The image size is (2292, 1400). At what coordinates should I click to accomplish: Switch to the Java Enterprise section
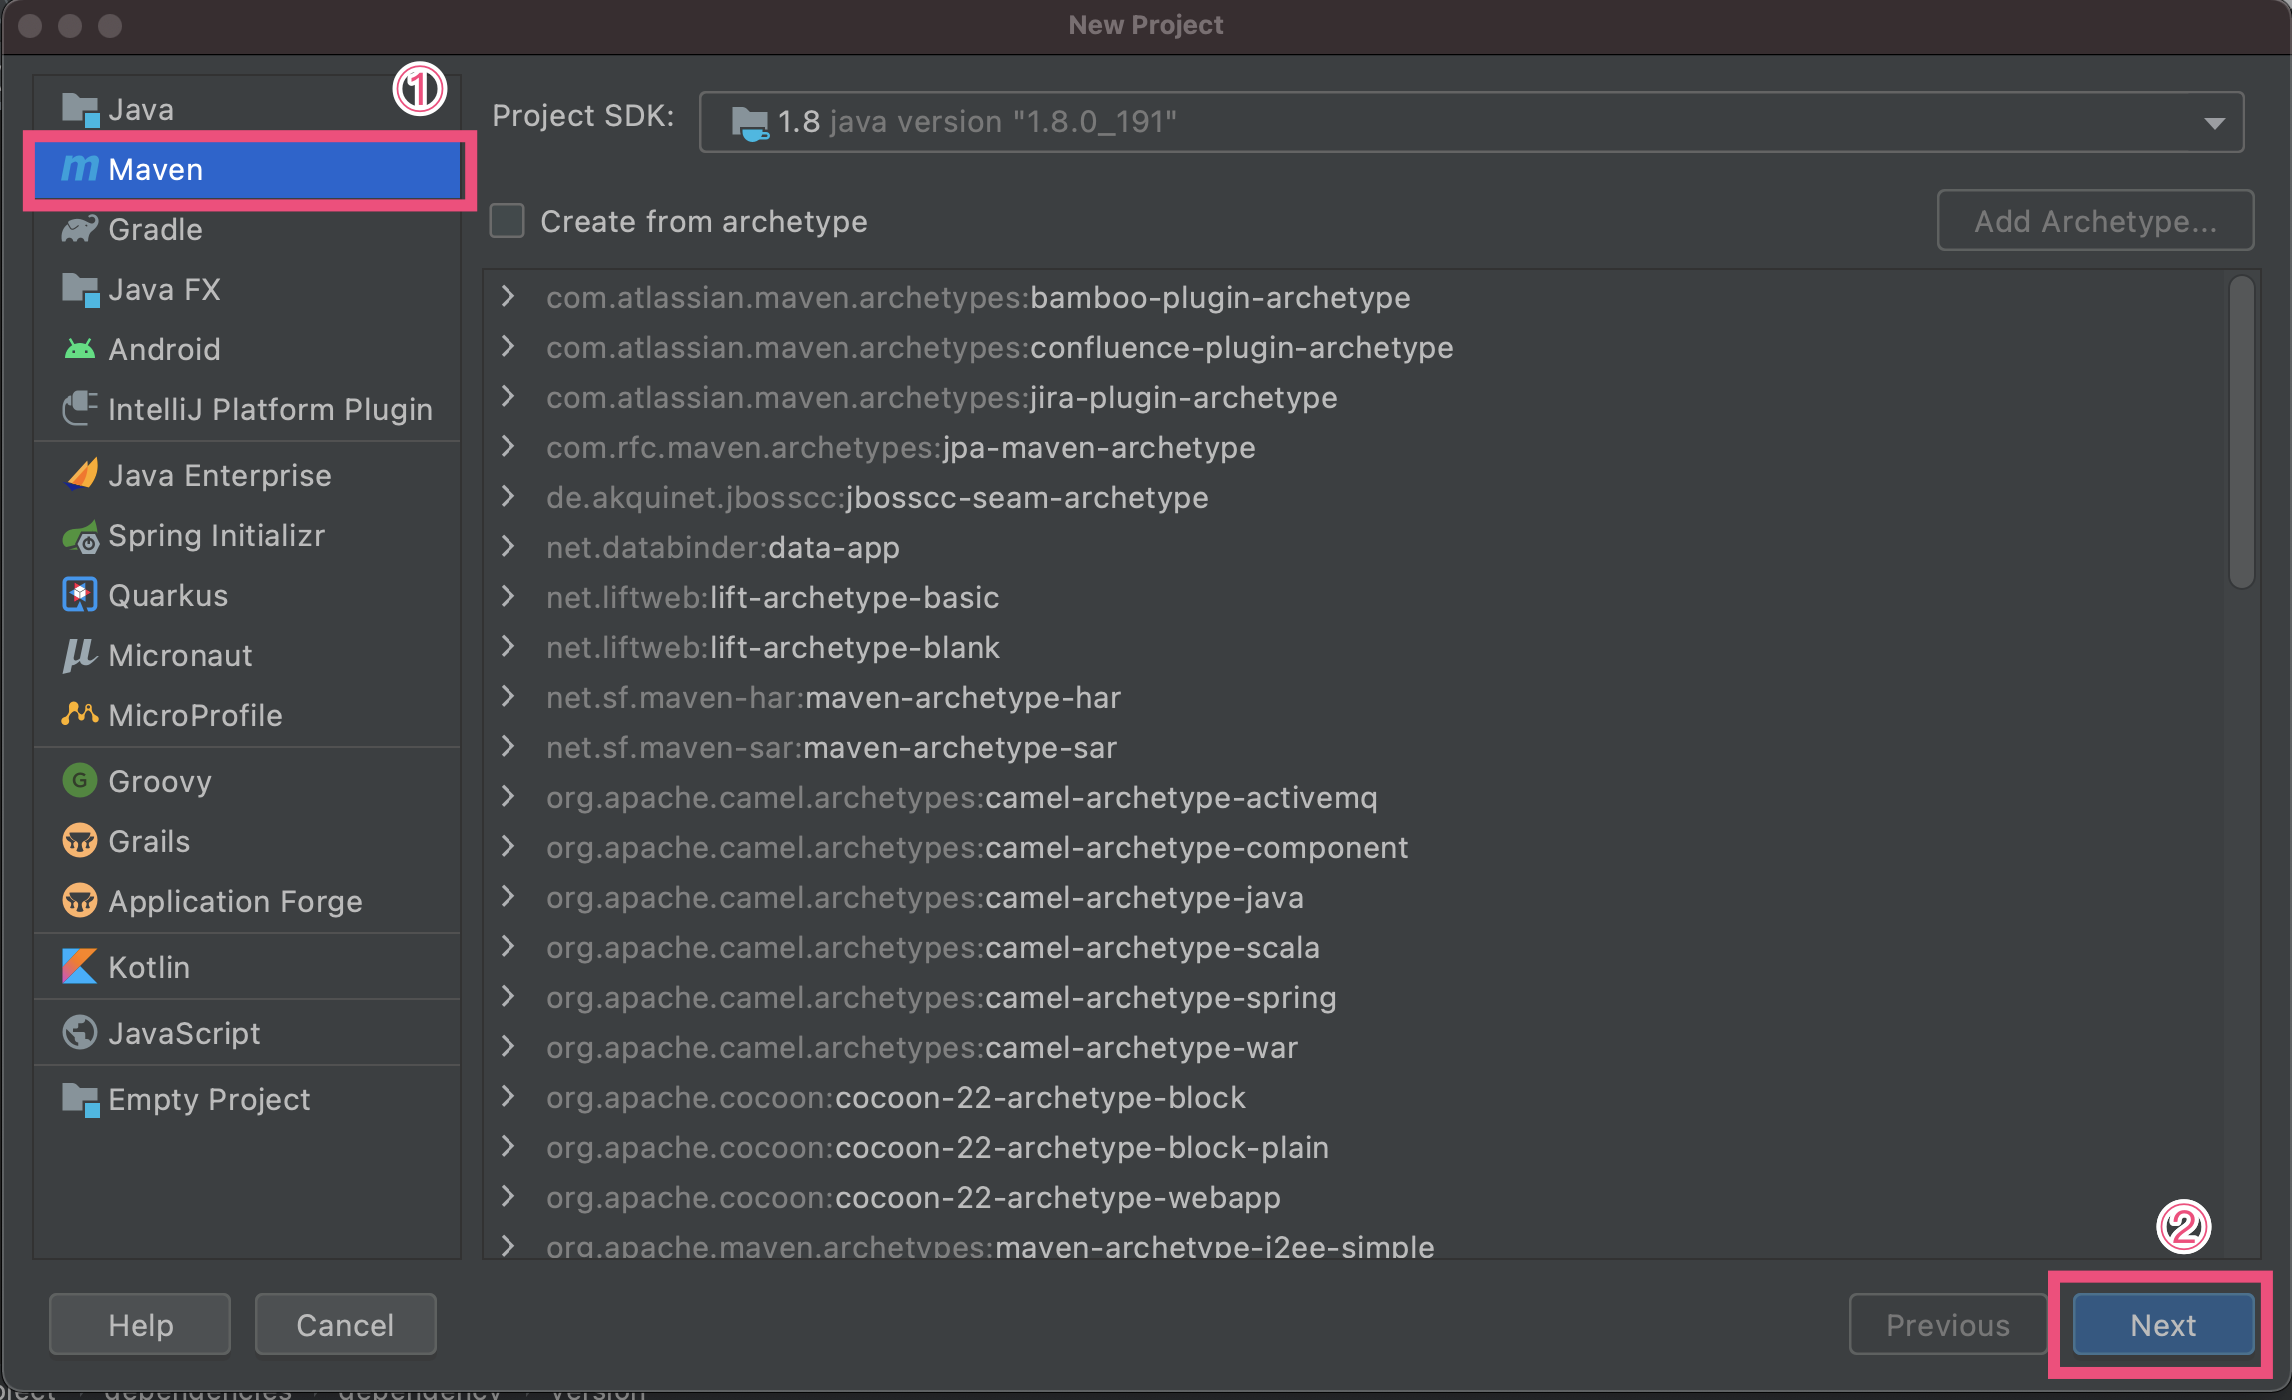click(x=219, y=475)
